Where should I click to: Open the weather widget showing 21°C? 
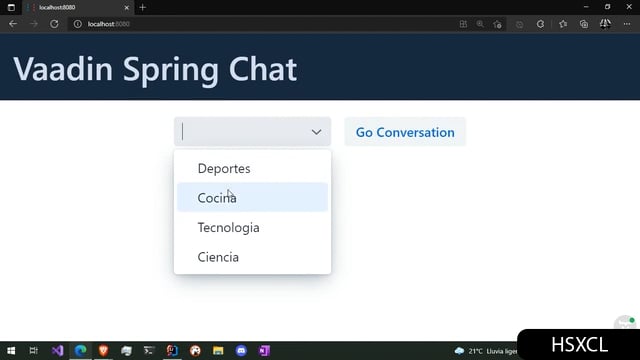click(x=485, y=351)
